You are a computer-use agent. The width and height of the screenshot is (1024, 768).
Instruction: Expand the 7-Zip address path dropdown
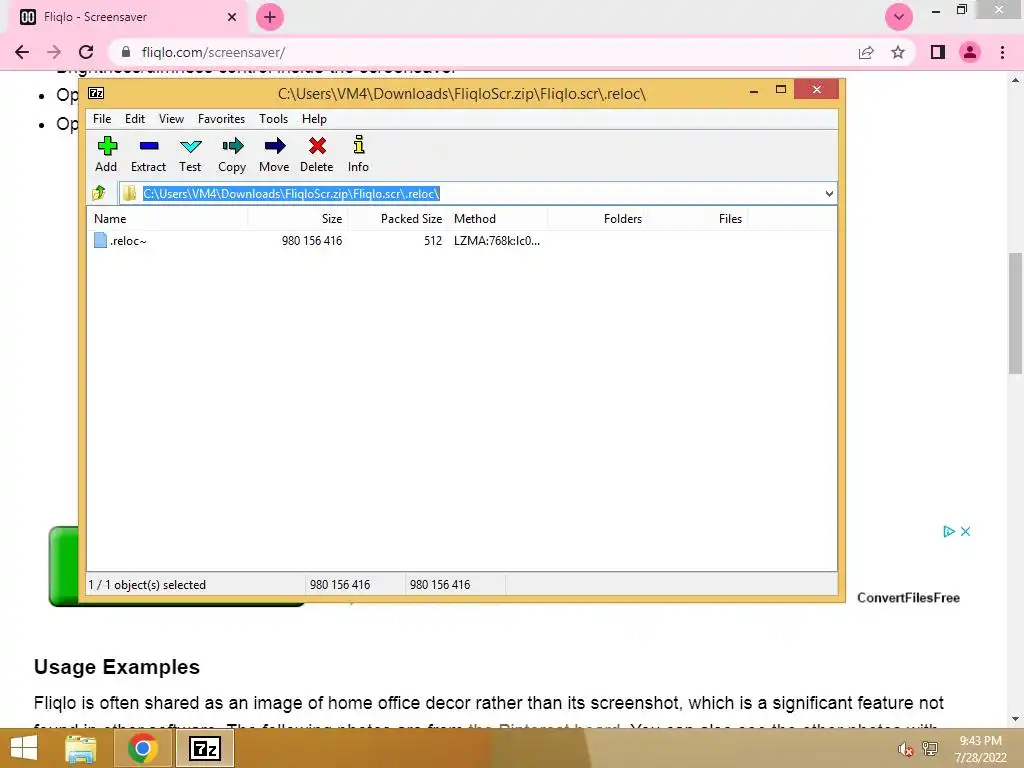click(x=829, y=193)
